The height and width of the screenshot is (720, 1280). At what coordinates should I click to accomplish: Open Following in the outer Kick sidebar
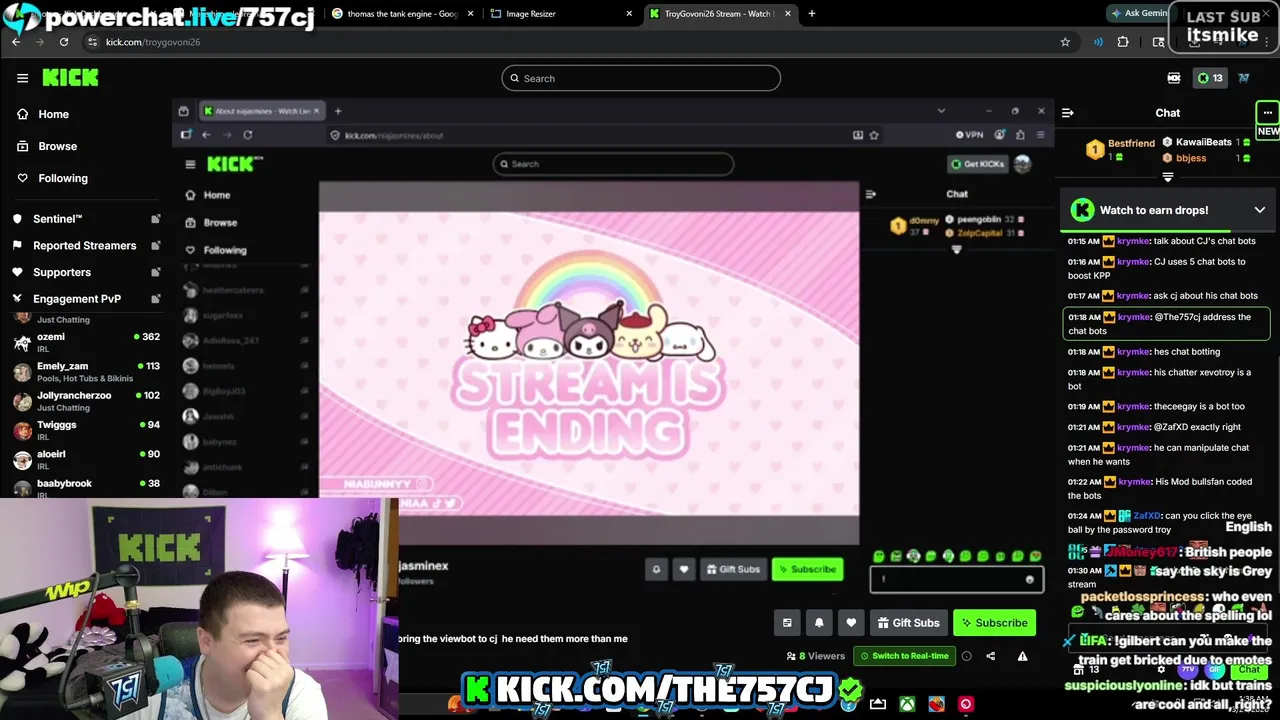click(x=52, y=178)
